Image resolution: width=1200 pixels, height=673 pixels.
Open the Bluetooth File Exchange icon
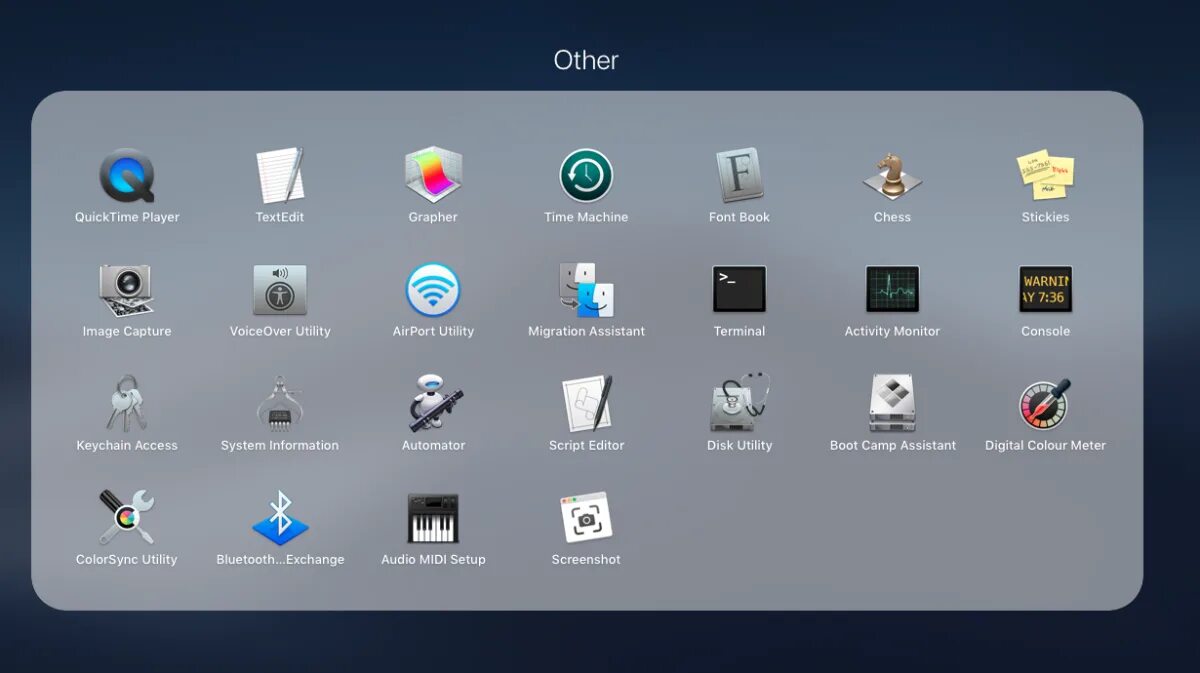click(280, 519)
